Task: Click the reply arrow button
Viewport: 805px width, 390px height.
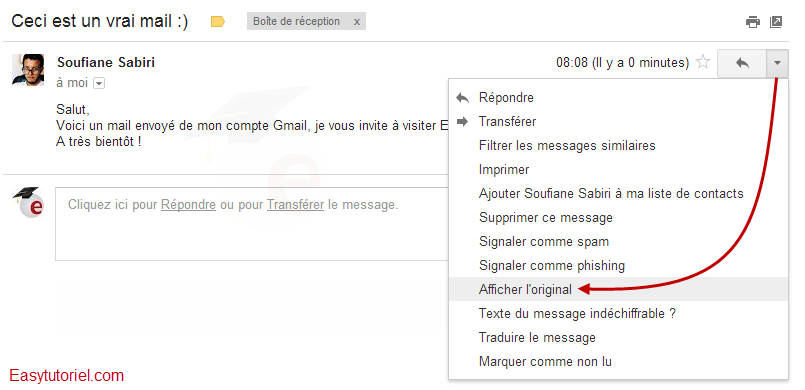Action: [x=742, y=63]
